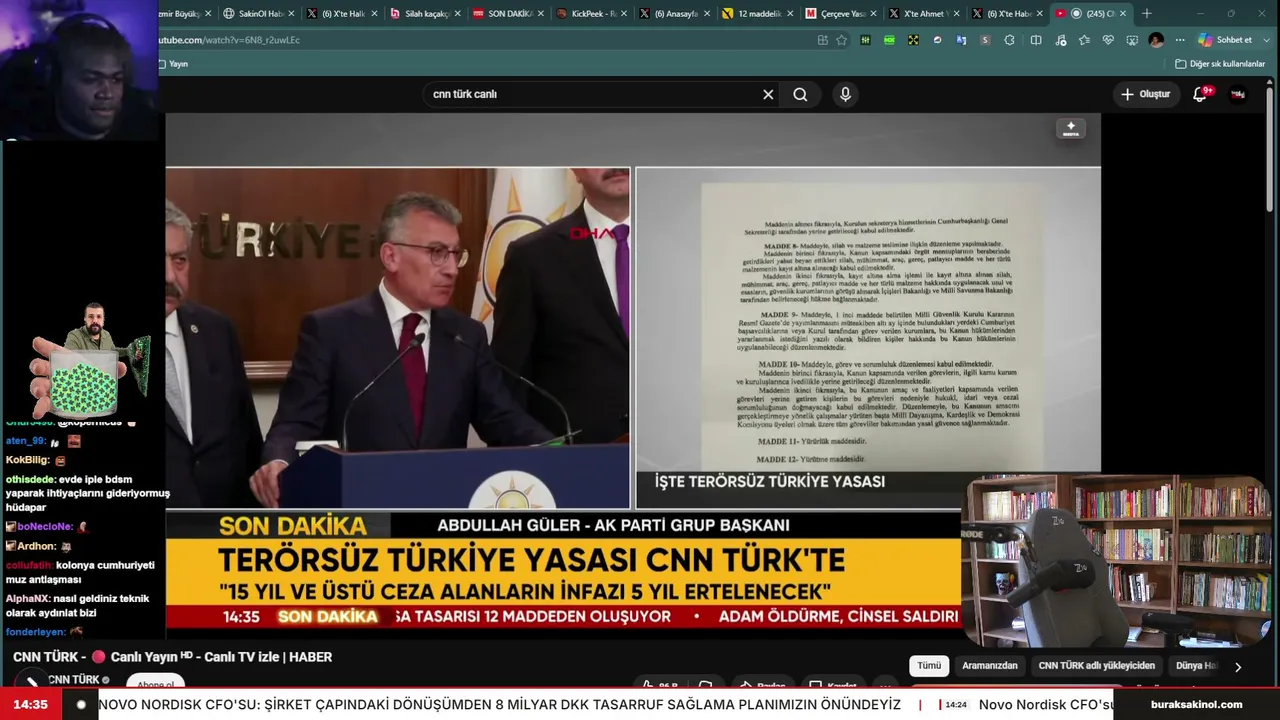
Task: Click the Oluştur create button
Action: [1145, 94]
